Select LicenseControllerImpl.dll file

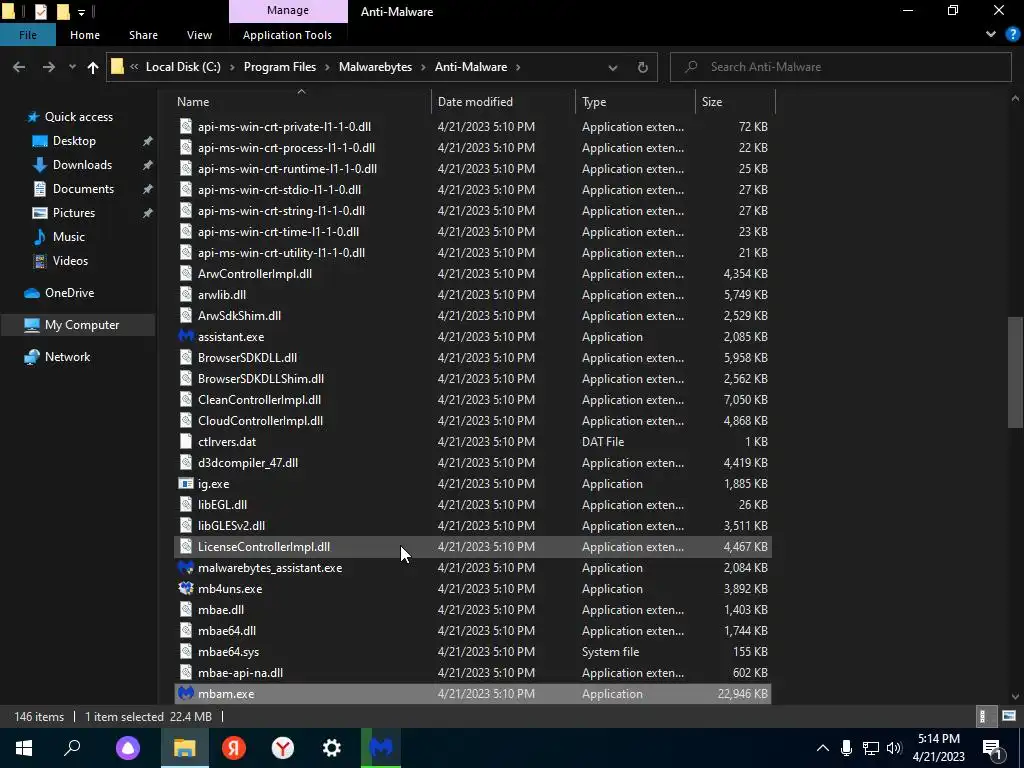[473, 547]
